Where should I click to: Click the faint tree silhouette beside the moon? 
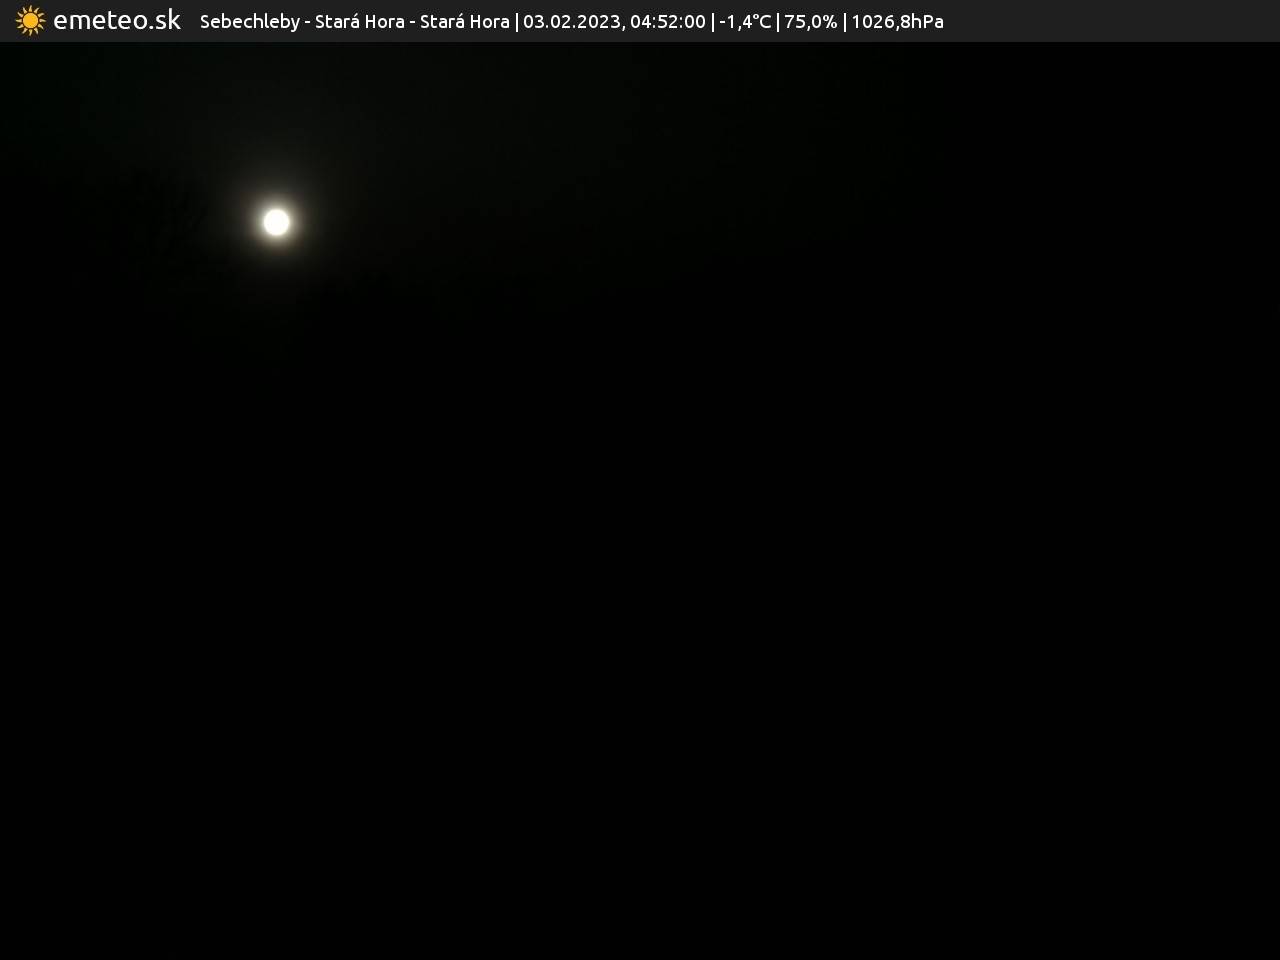170,215
